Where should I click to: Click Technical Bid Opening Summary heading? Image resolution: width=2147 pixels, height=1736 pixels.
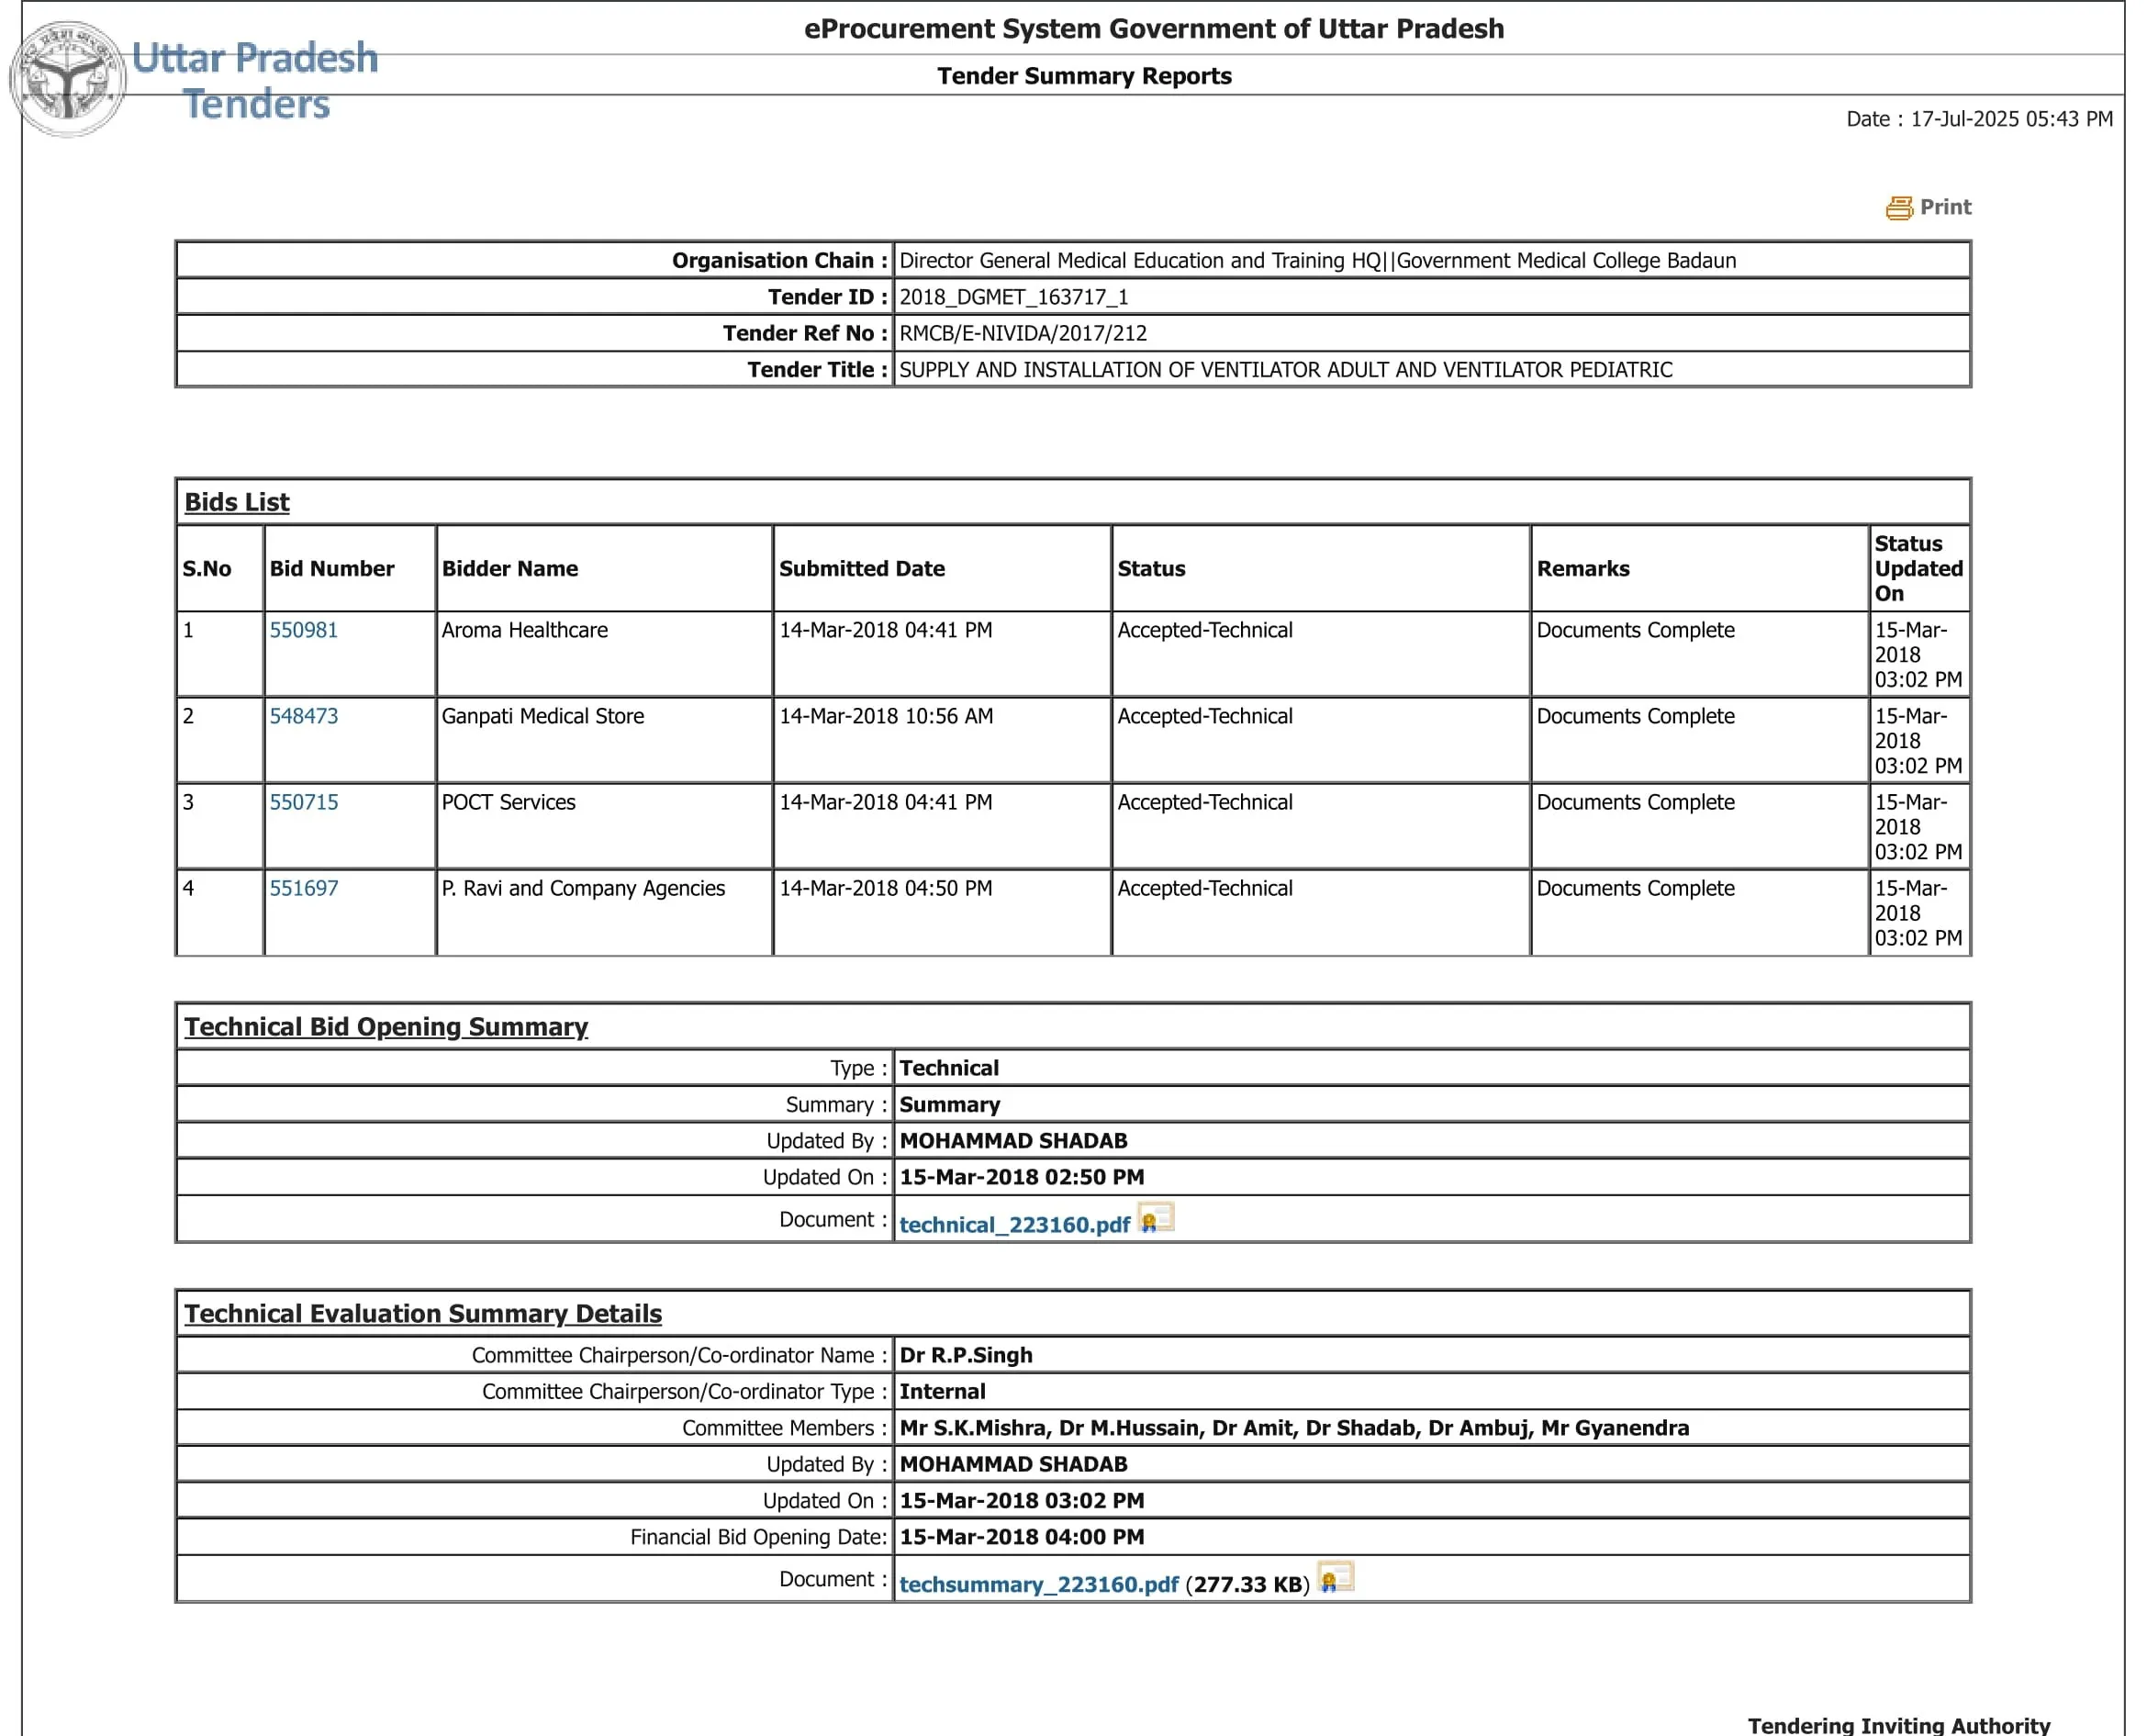point(386,1027)
